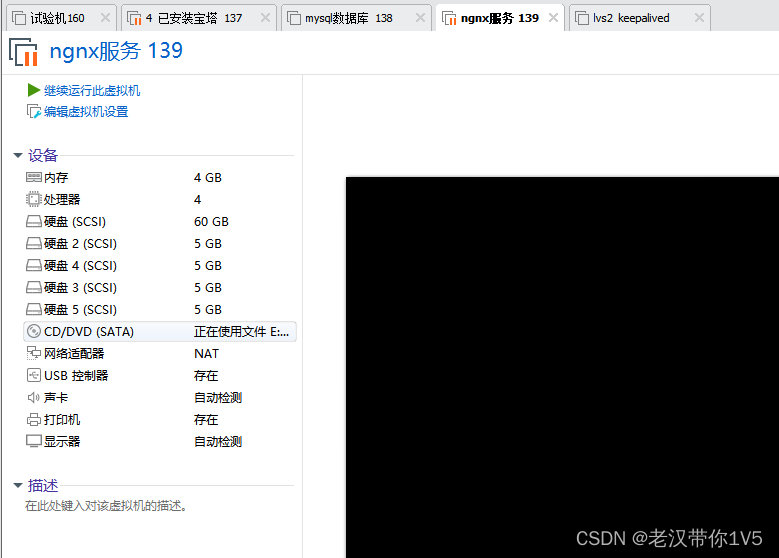This screenshot has height=558, width=779.
Task: Select the 硬盘 (SCSI) row label
Action: click(x=75, y=222)
